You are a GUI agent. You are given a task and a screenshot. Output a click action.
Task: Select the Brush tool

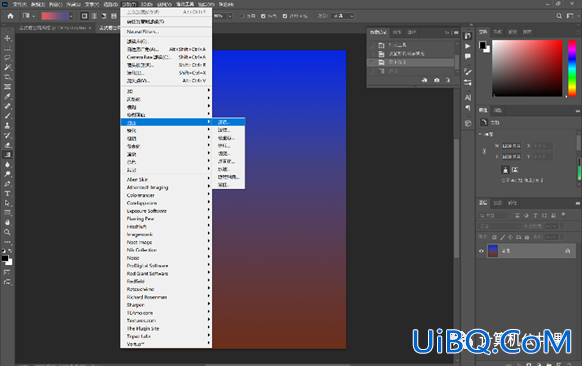(7, 116)
